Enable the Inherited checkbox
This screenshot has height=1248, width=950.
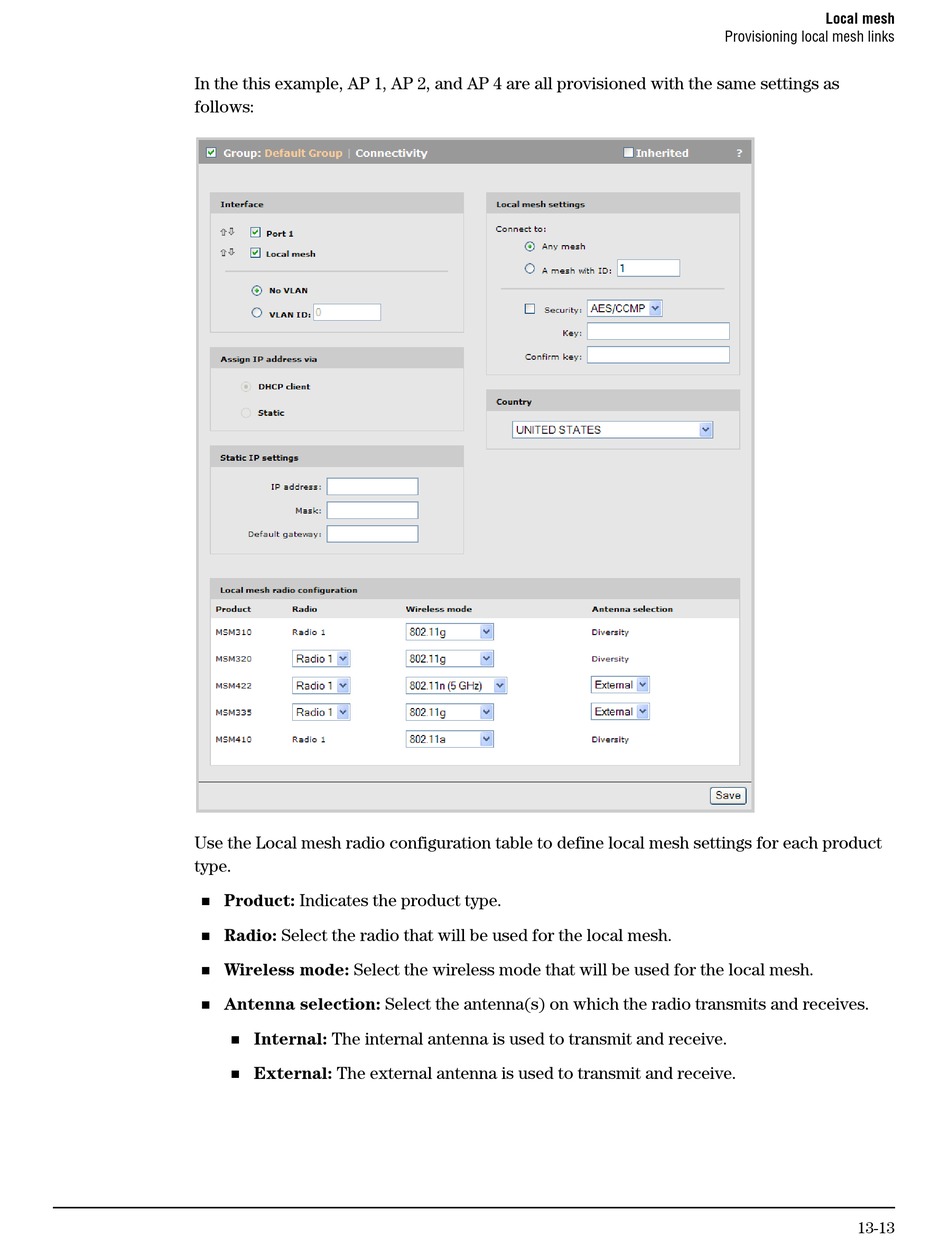pyautogui.click(x=628, y=153)
